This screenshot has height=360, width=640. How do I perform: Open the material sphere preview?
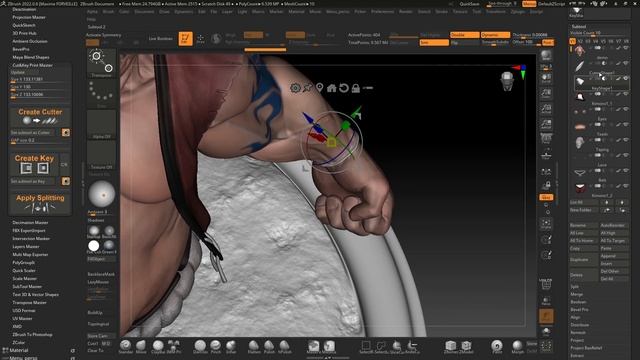coord(101,194)
